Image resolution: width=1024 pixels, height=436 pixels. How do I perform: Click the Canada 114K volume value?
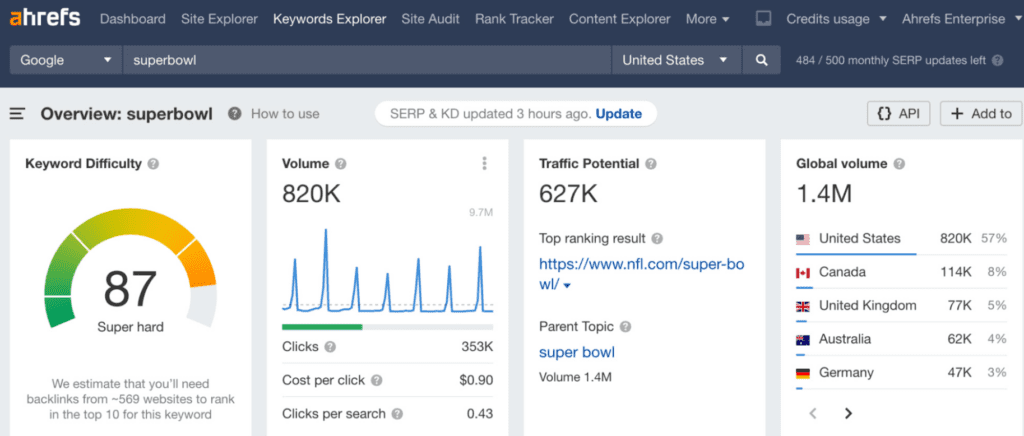(955, 272)
